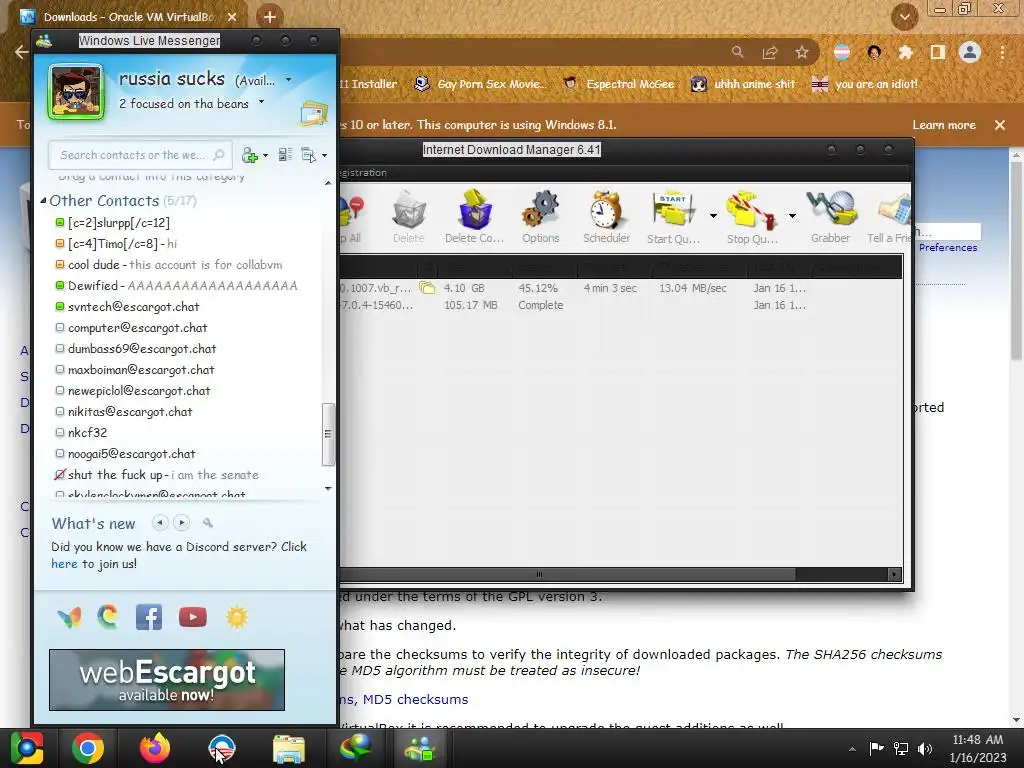Dismiss the Windows 8.1 warning banner
1024x768 pixels.
1000,125
